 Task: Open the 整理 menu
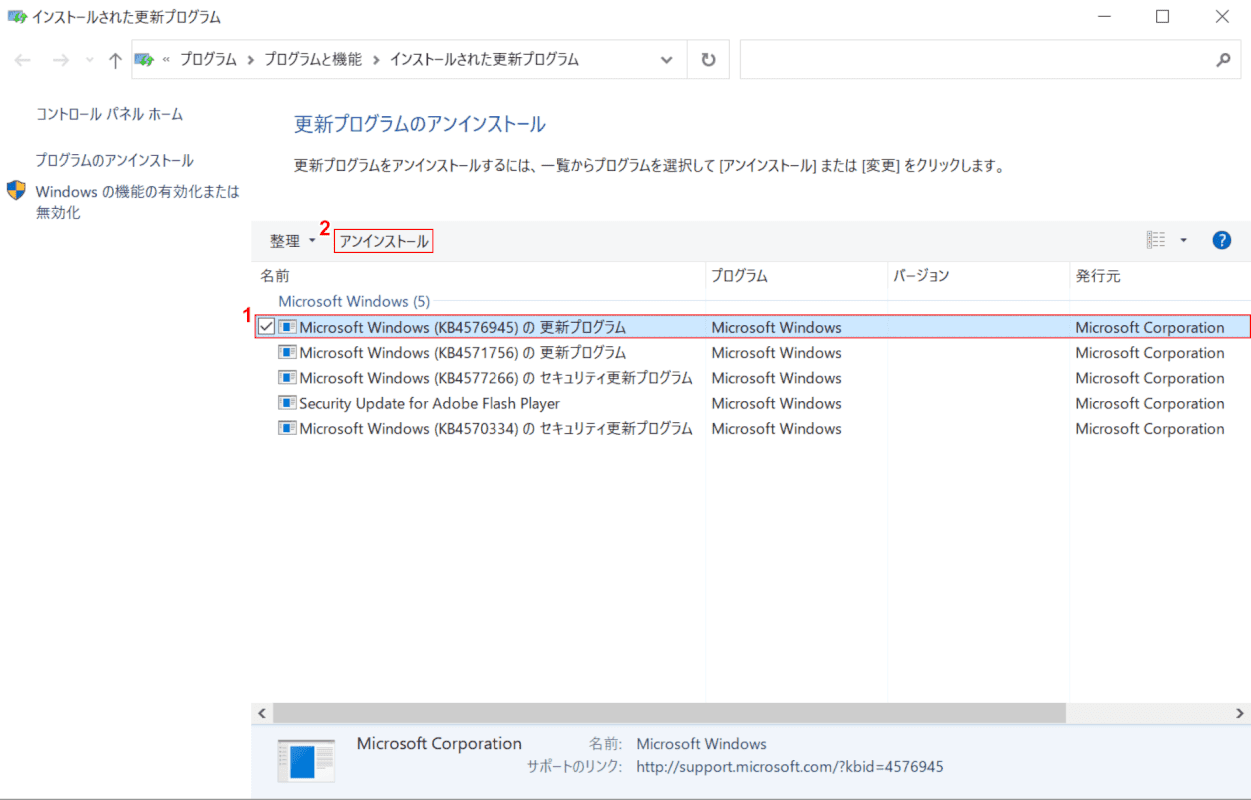point(292,241)
